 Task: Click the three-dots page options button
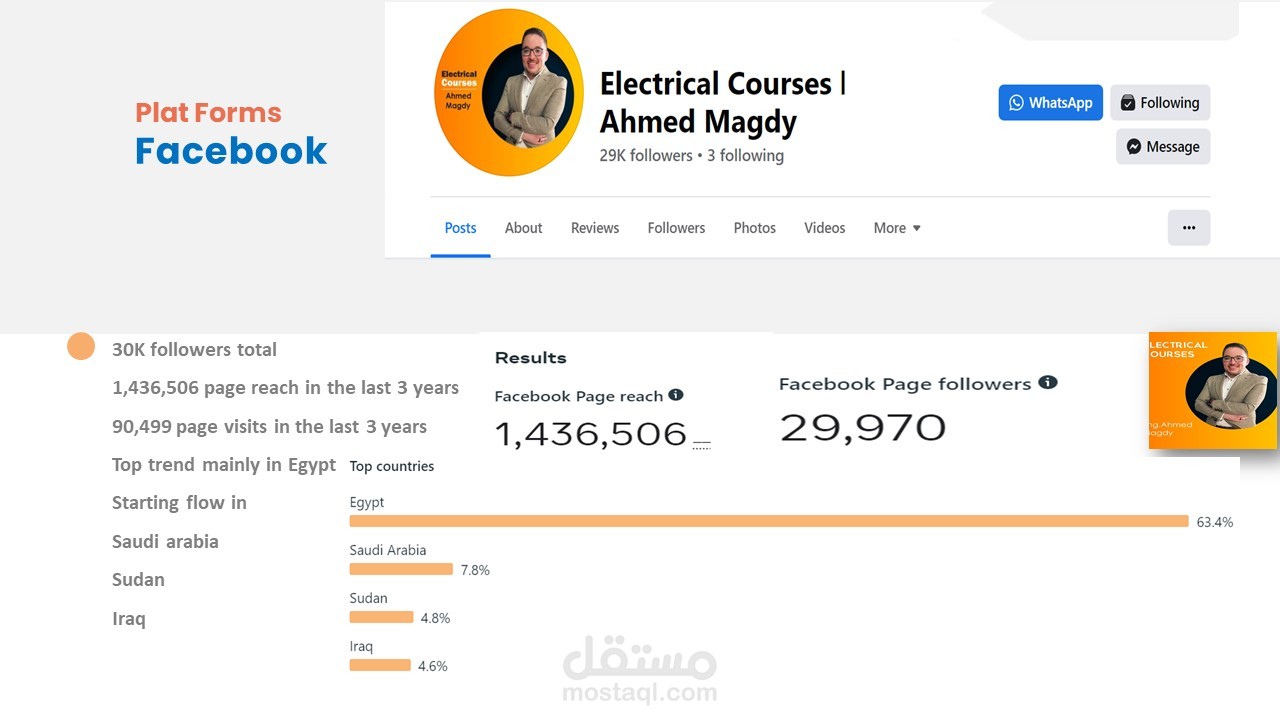tap(1189, 228)
